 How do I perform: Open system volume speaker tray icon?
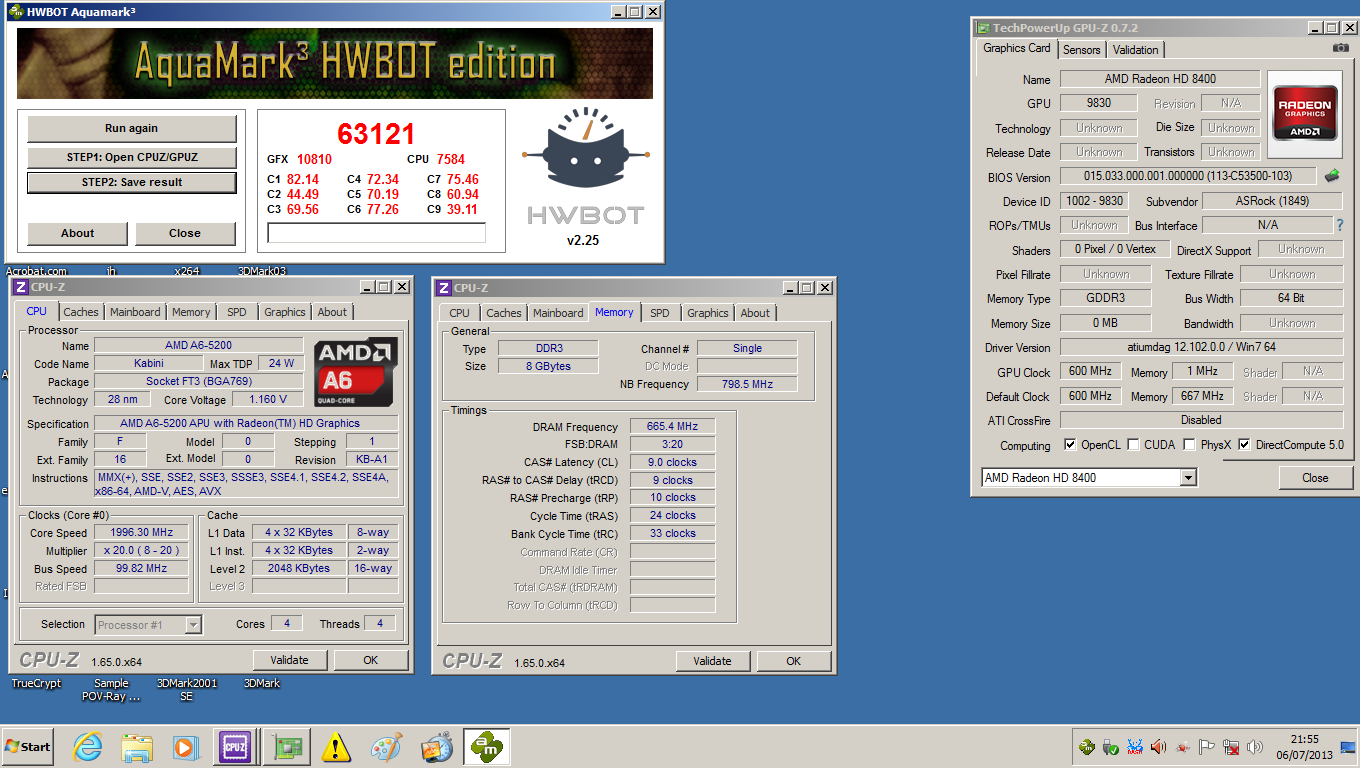1256,747
